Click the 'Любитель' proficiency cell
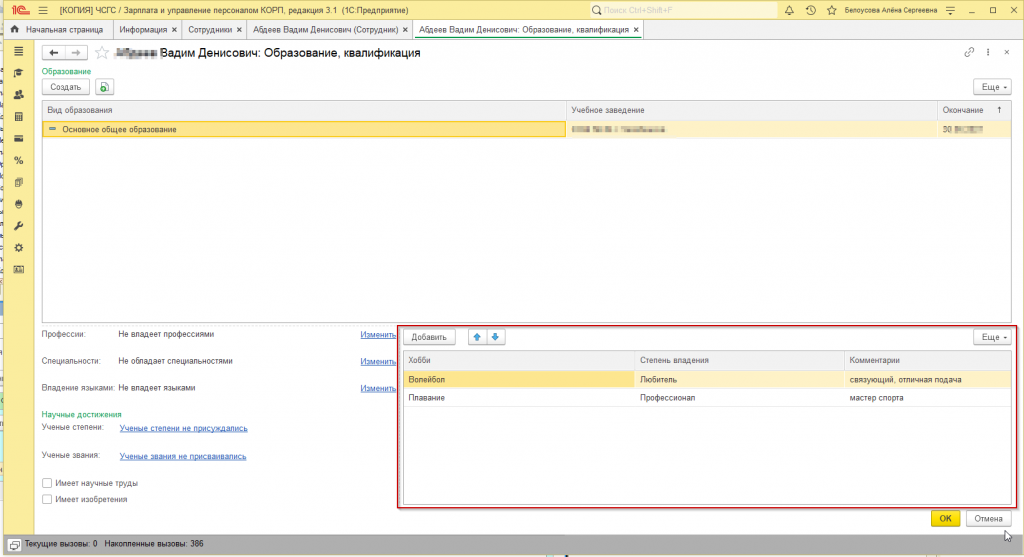1024x557 pixels. (x=739, y=379)
